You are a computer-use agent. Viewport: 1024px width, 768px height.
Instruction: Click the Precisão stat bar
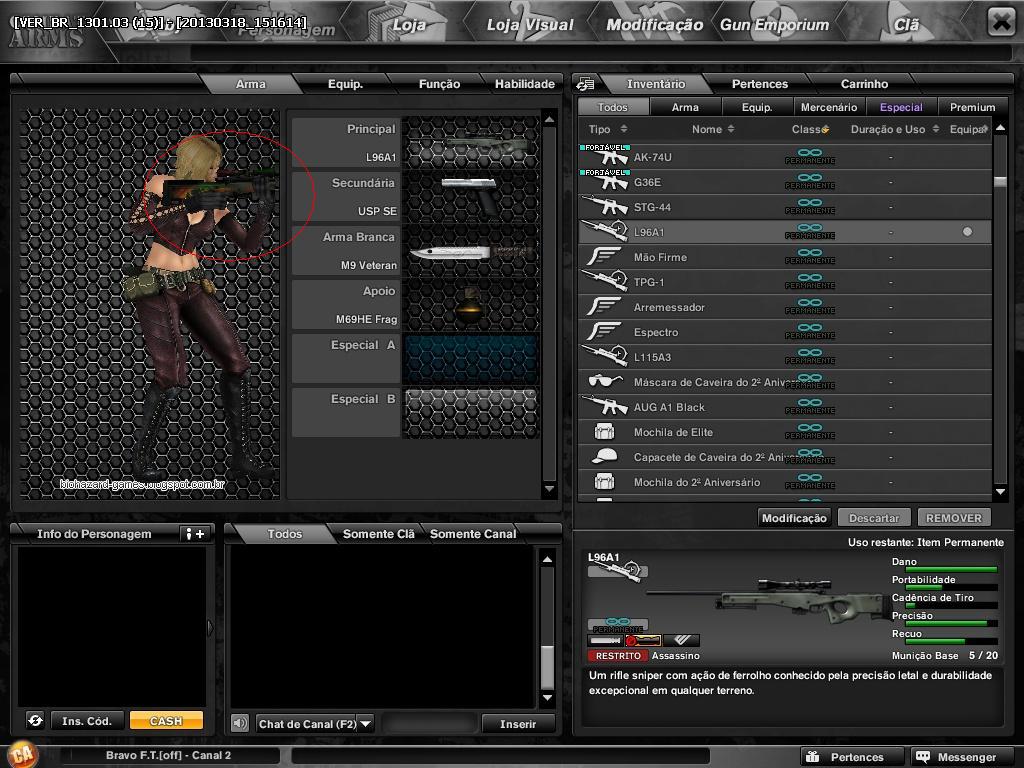pos(948,622)
